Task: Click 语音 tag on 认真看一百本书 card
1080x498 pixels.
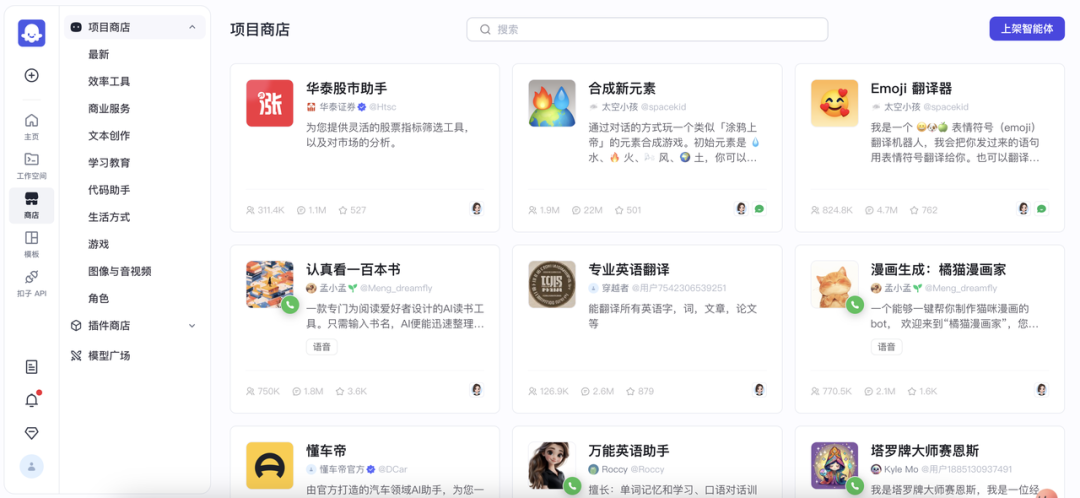Action: [322, 347]
